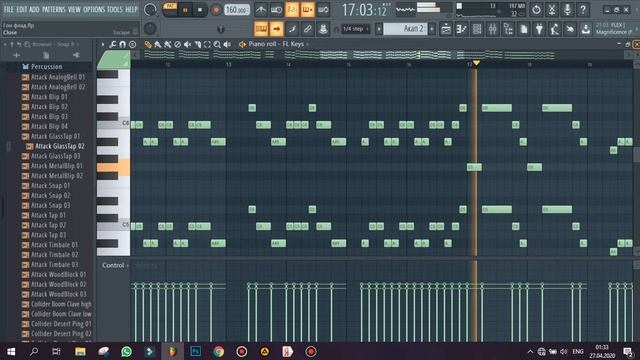Toggle typing keyboard to piano icon
Viewport: 640px width, 360px height.
261,29
